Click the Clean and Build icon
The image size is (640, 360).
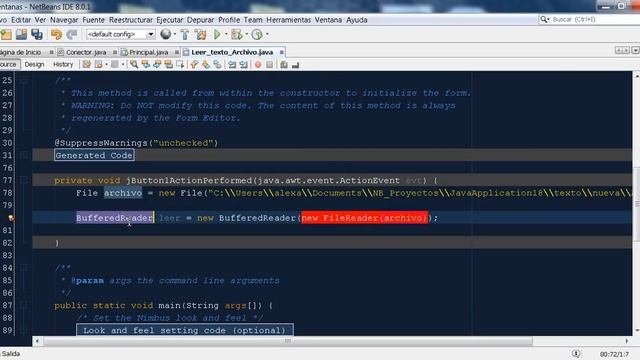pyautogui.click(x=200, y=35)
